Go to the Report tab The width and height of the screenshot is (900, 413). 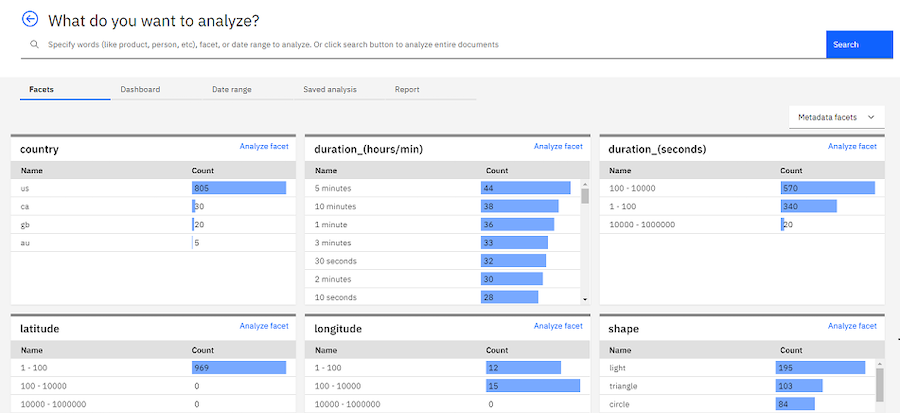click(x=407, y=90)
